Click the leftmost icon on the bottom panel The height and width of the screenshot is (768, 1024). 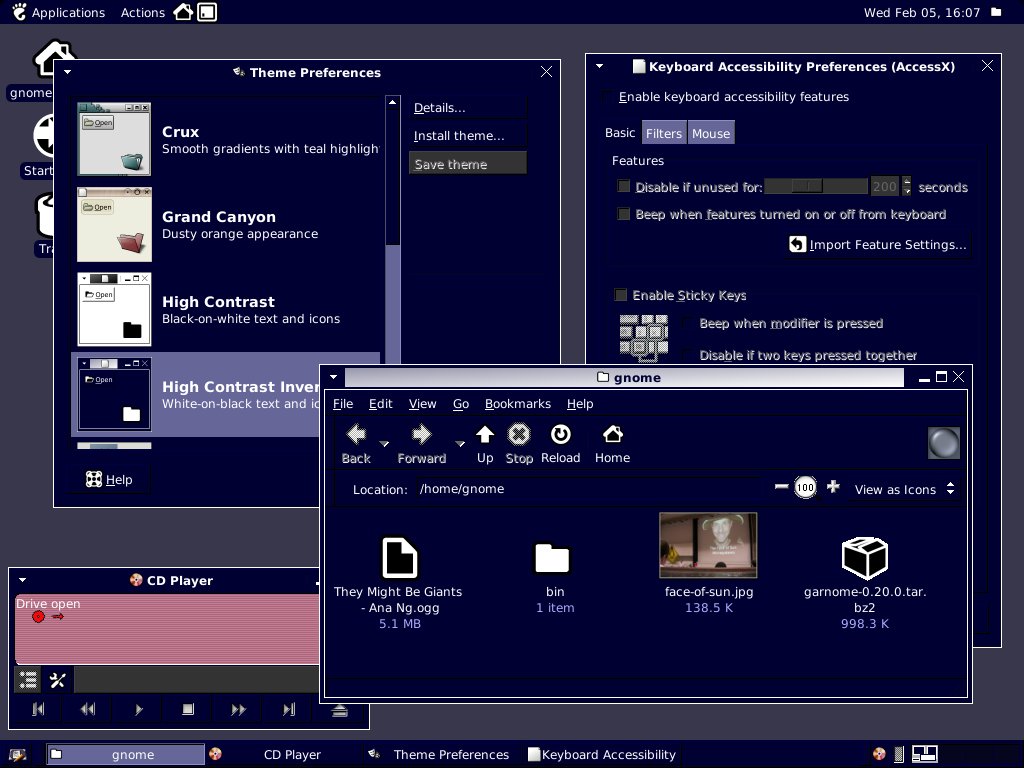[18, 755]
